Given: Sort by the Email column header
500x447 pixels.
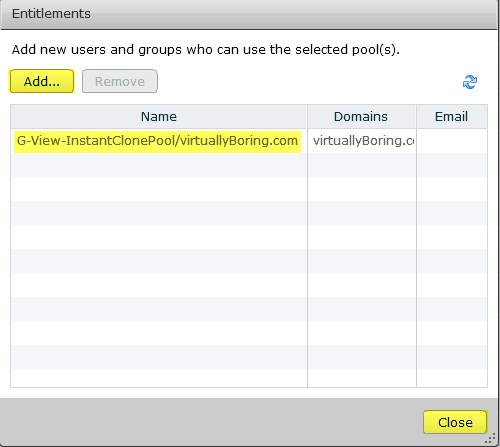Looking at the screenshot, I should point(452,117).
